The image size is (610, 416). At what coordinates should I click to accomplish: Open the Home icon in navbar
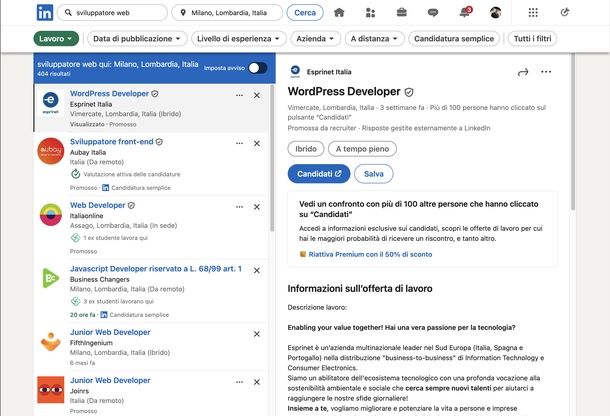point(339,12)
